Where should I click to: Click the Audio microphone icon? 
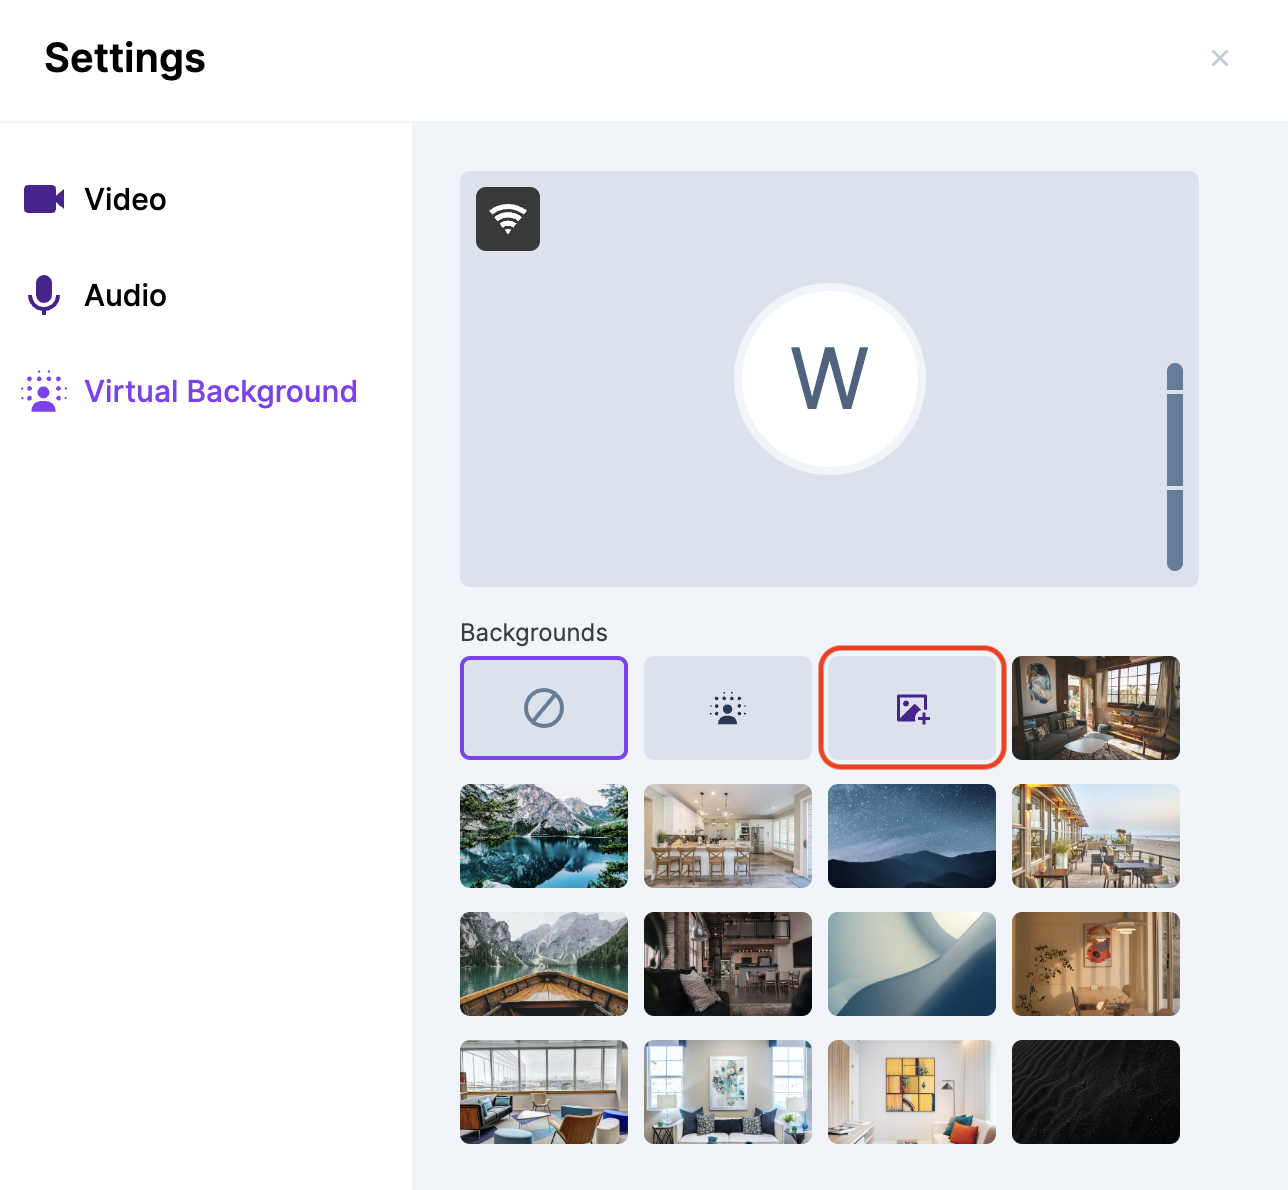coord(43,295)
